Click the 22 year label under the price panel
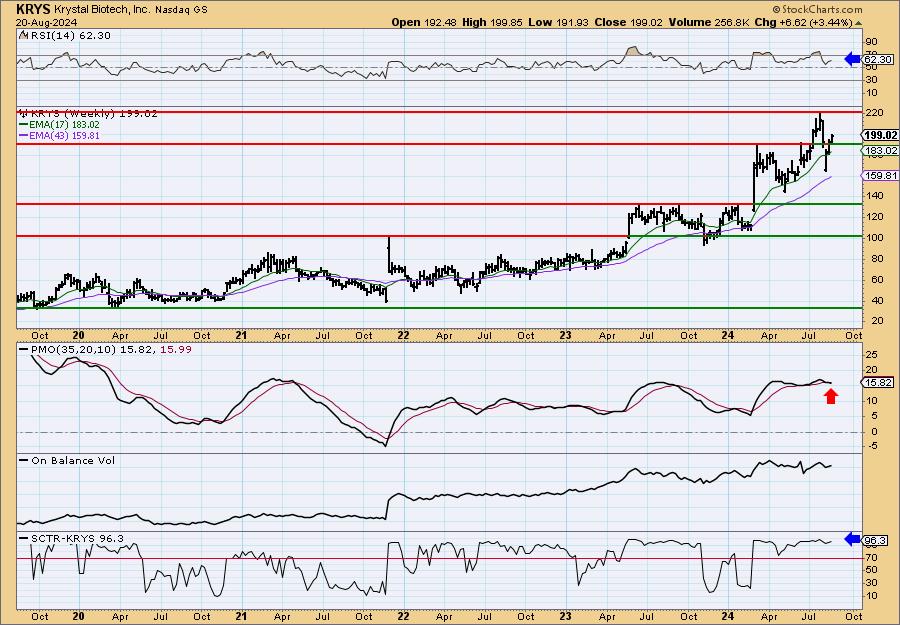Screen dimensions: 900x625 tap(404, 336)
